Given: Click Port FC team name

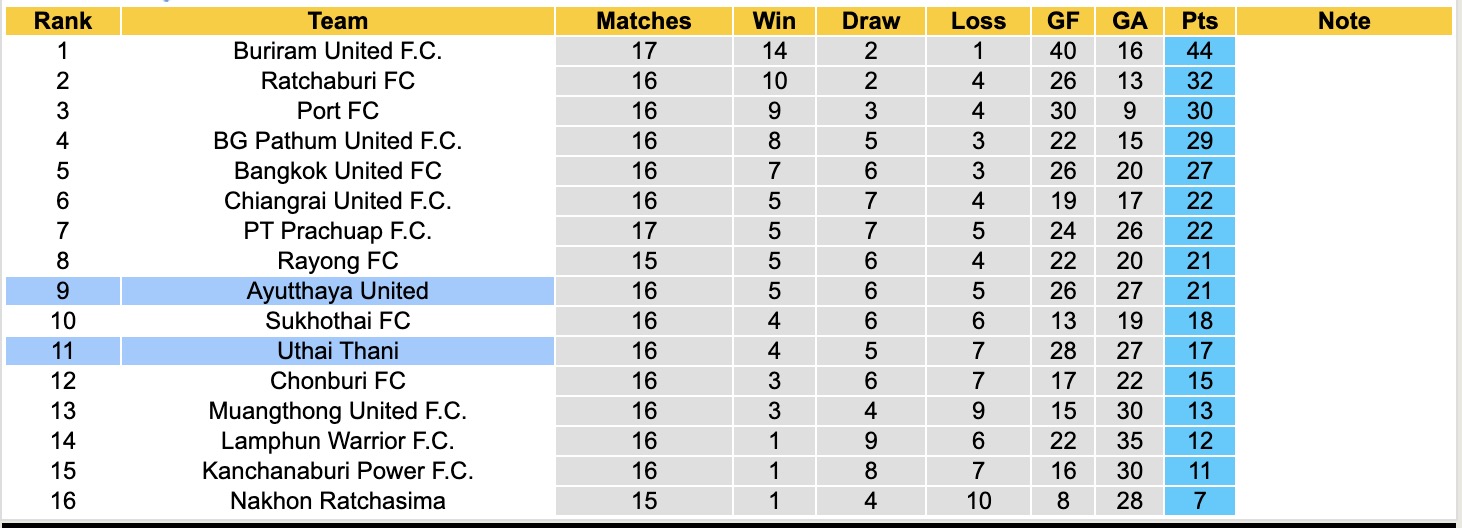Looking at the screenshot, I should pos(338,111).
